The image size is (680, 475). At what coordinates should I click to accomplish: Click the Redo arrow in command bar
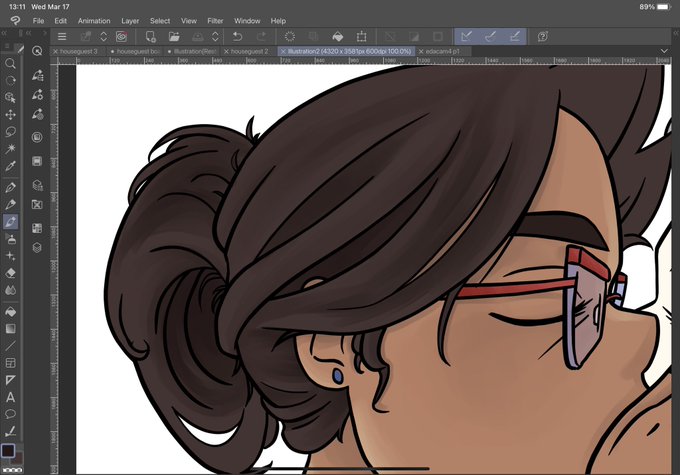pyautogui.click(x=261, y=36)
